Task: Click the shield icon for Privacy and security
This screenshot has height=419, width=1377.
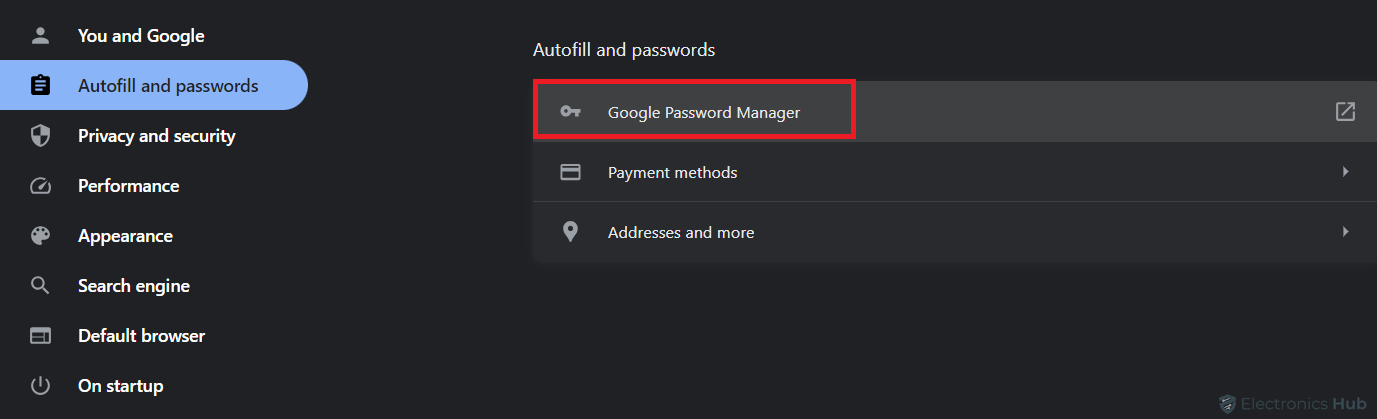Action: click(40, 136)
